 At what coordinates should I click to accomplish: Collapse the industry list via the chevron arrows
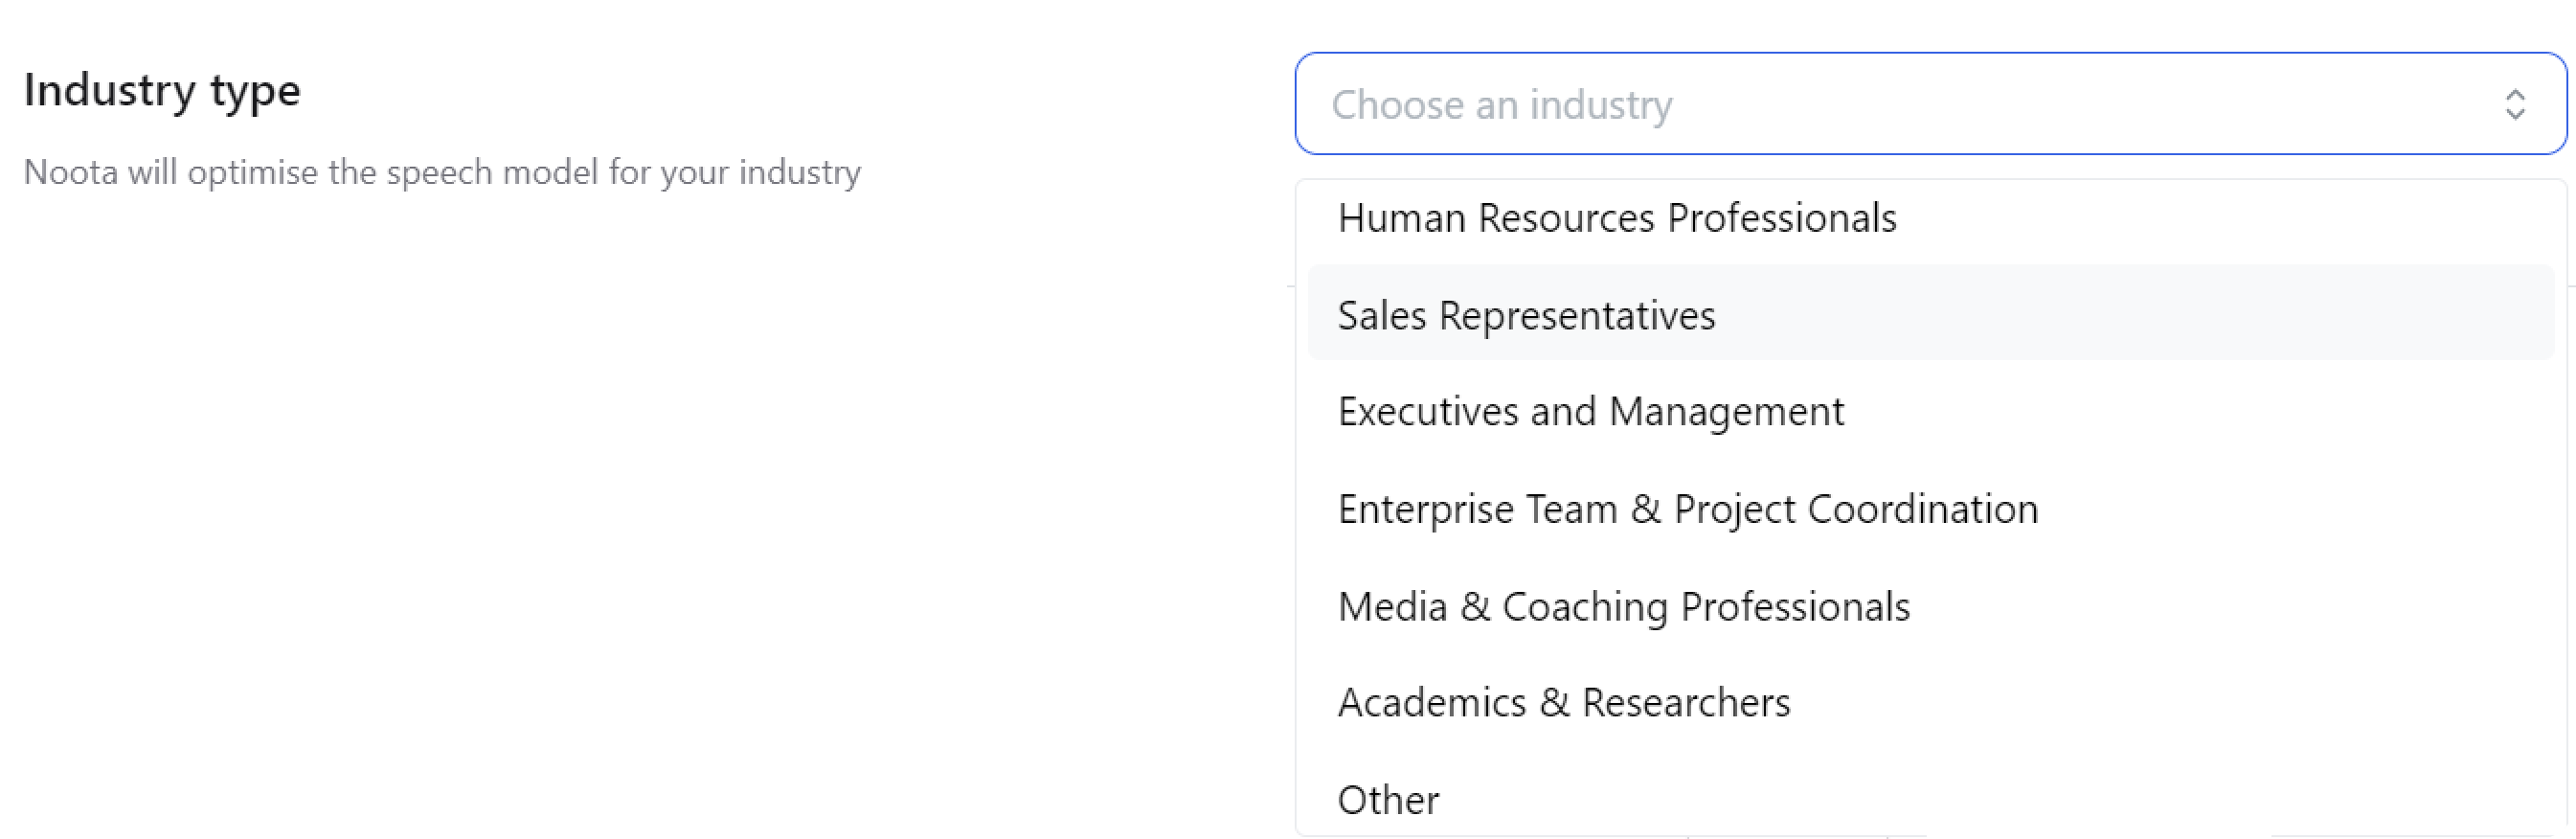click(x=2515, y=104)
